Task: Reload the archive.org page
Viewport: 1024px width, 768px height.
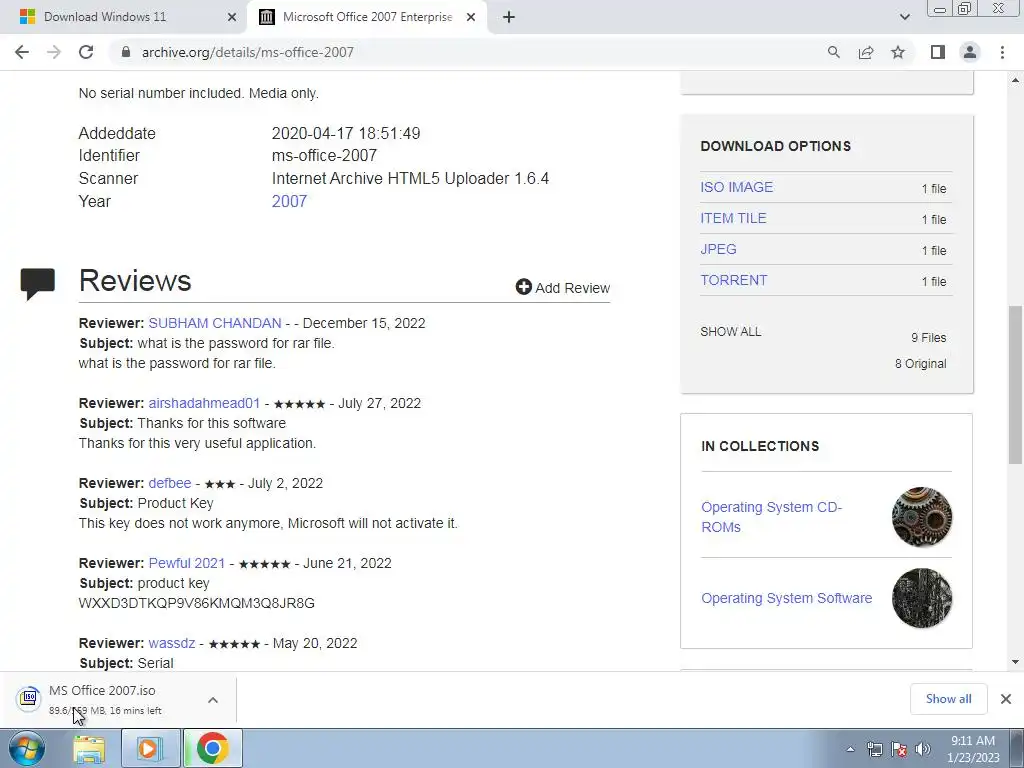Action: pyautogui.click(x=86, y=52)
